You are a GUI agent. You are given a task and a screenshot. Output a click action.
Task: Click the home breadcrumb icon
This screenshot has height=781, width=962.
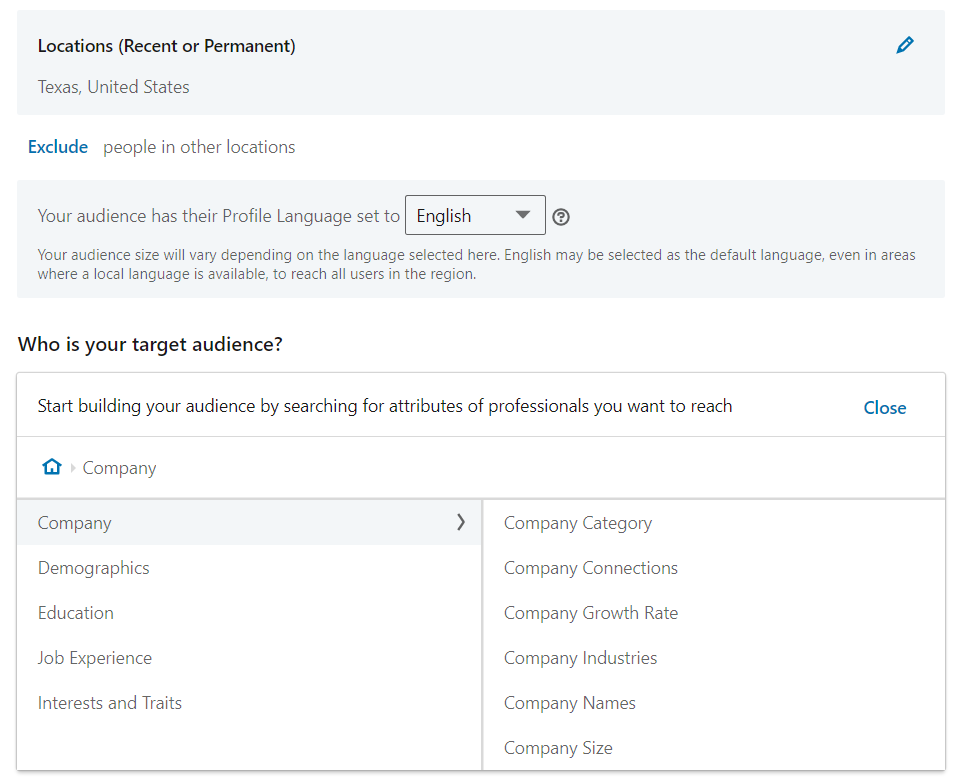coord(51,467)
